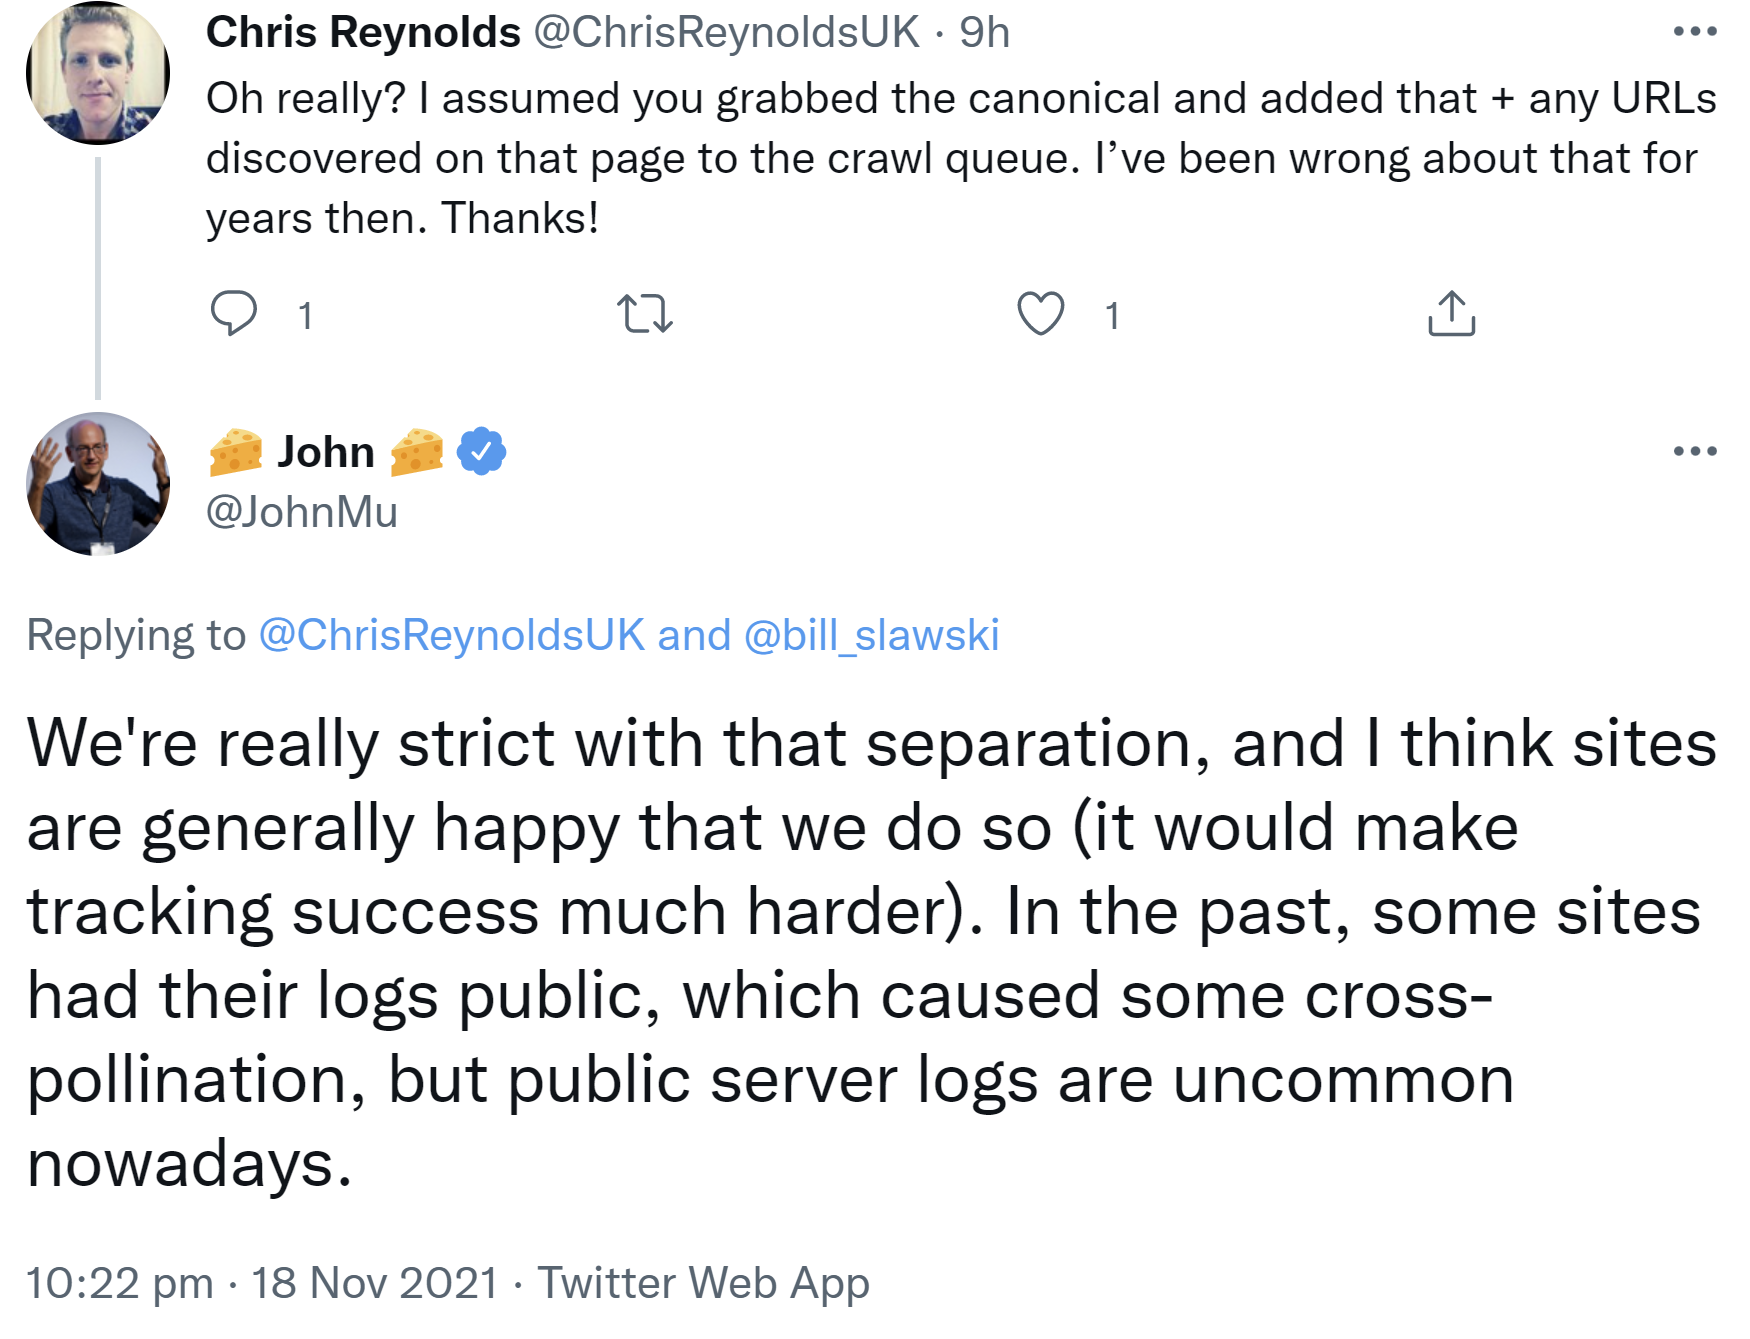1750x1339 pixels.
Task: Click John's profile picture
Action: [x=98, y=484]
